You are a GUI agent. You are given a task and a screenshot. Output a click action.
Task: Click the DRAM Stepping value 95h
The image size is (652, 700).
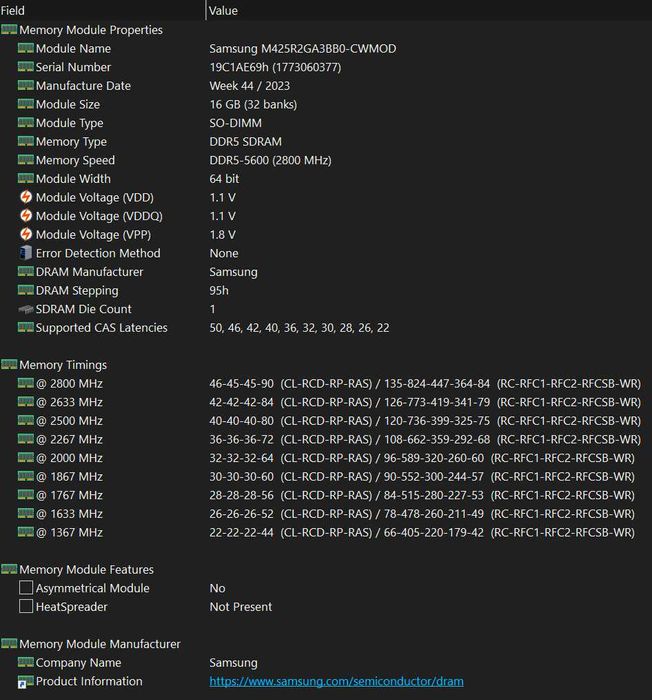click(219, 291)
